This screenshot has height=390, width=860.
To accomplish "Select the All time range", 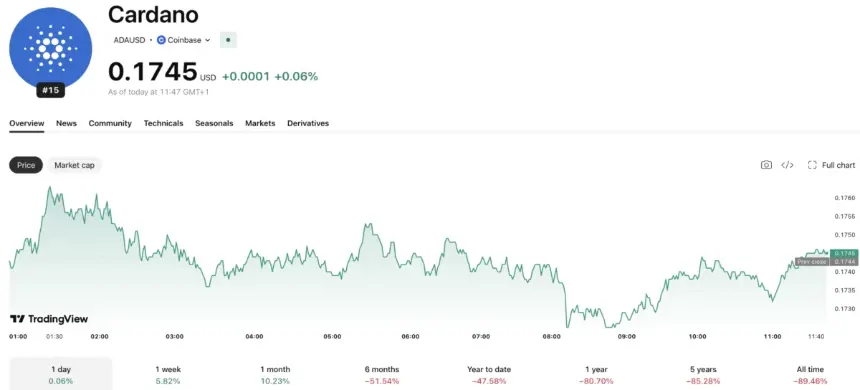I will pyautogui.click(x=810, y=375).
